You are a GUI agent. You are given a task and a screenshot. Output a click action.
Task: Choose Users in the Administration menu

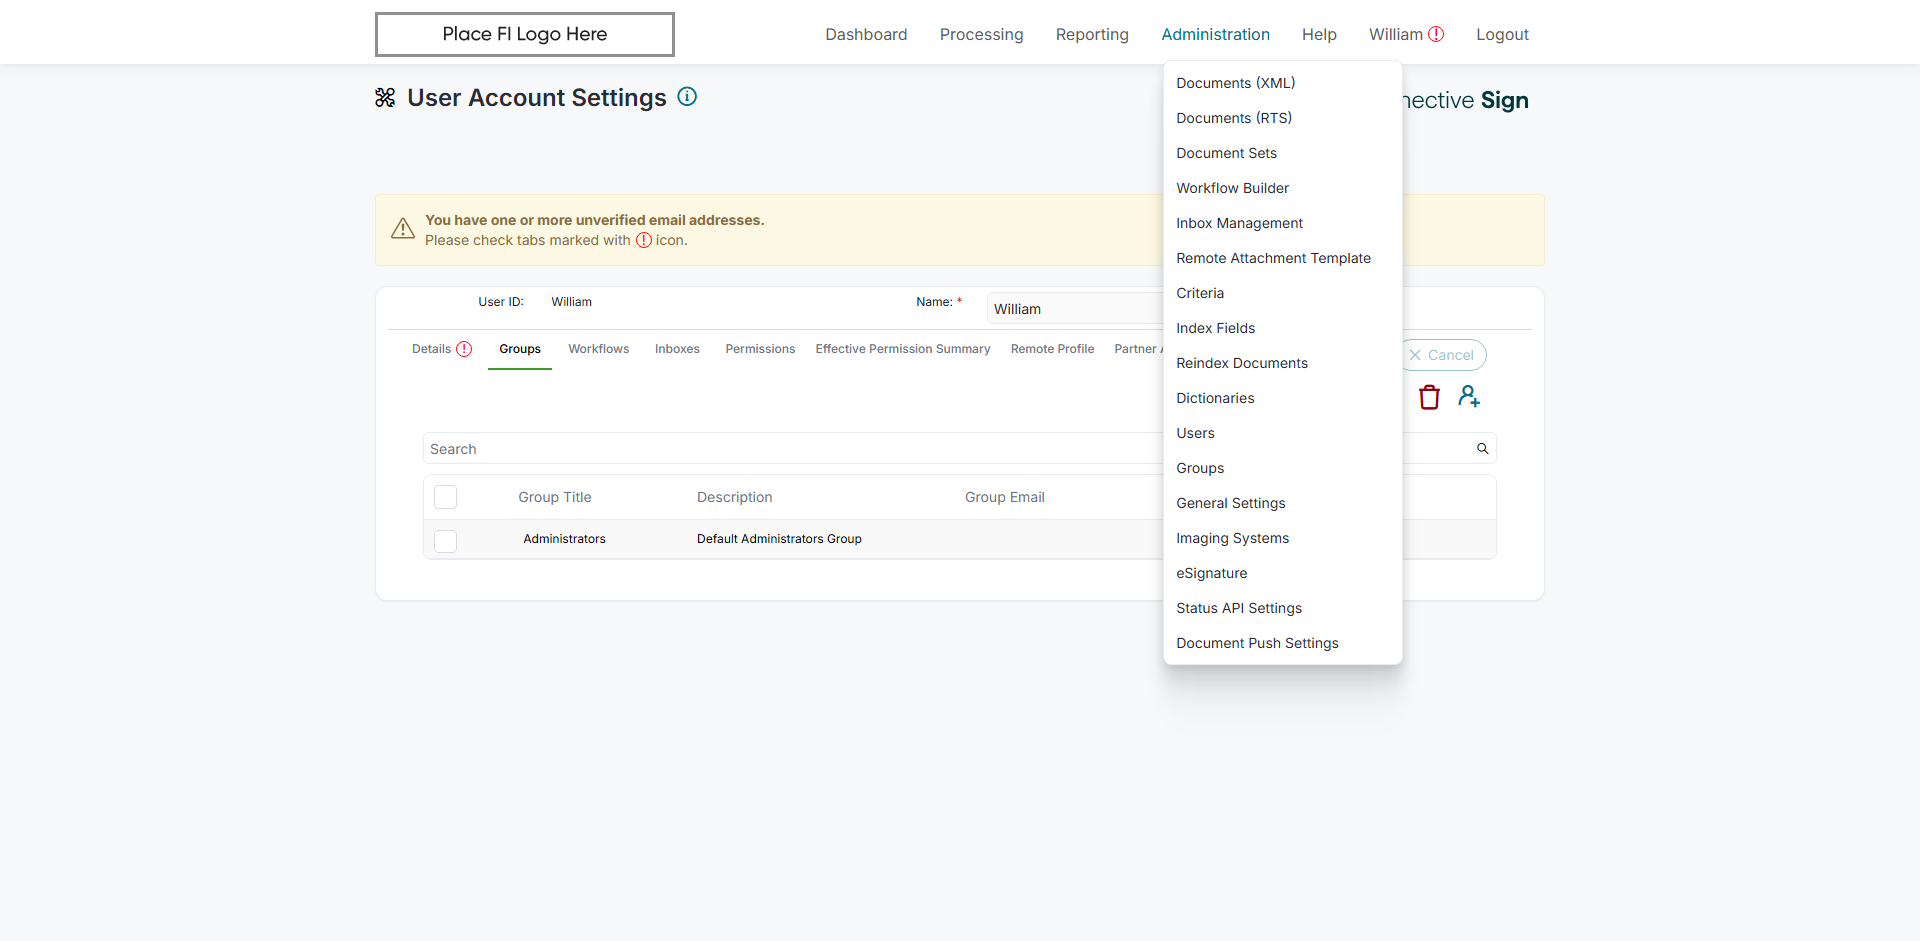point(1195,433)
